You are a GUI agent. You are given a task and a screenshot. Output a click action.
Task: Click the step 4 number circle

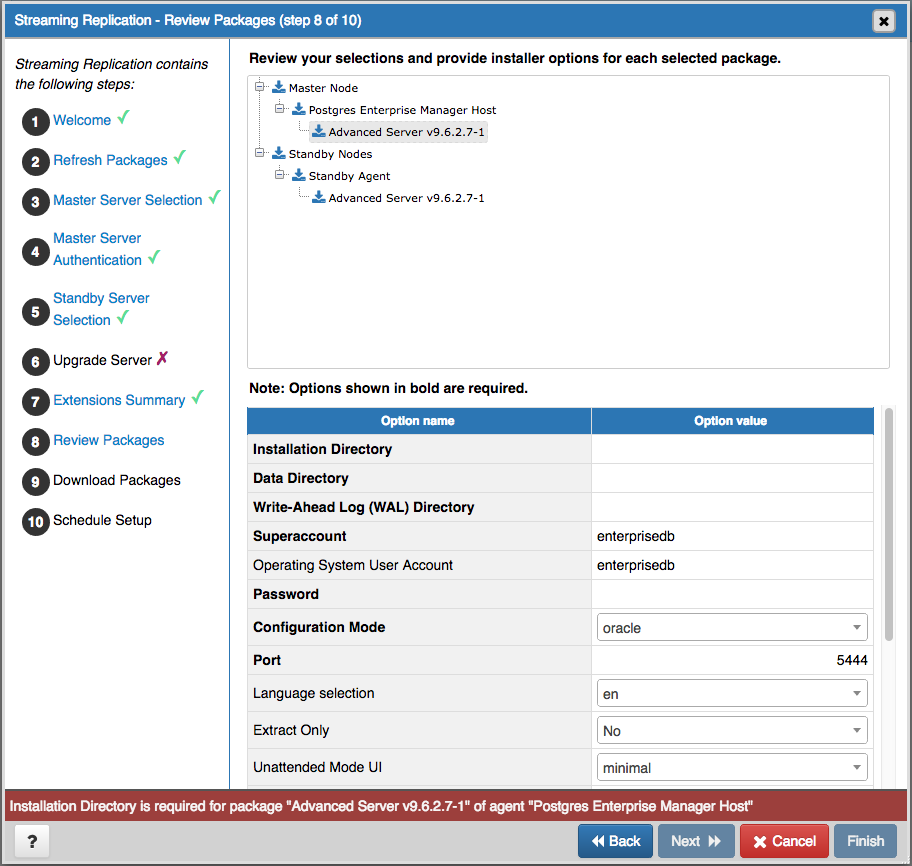(35, 252)
